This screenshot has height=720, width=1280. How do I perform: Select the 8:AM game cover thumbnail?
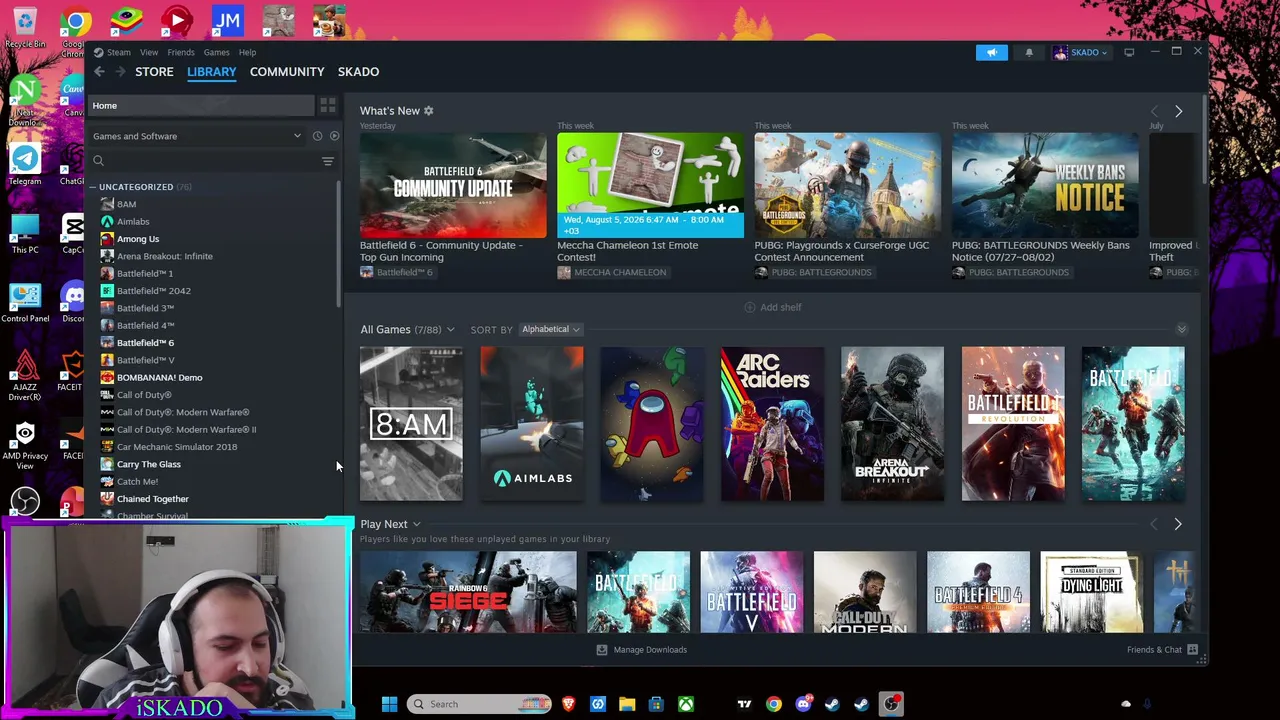point(411,424)
